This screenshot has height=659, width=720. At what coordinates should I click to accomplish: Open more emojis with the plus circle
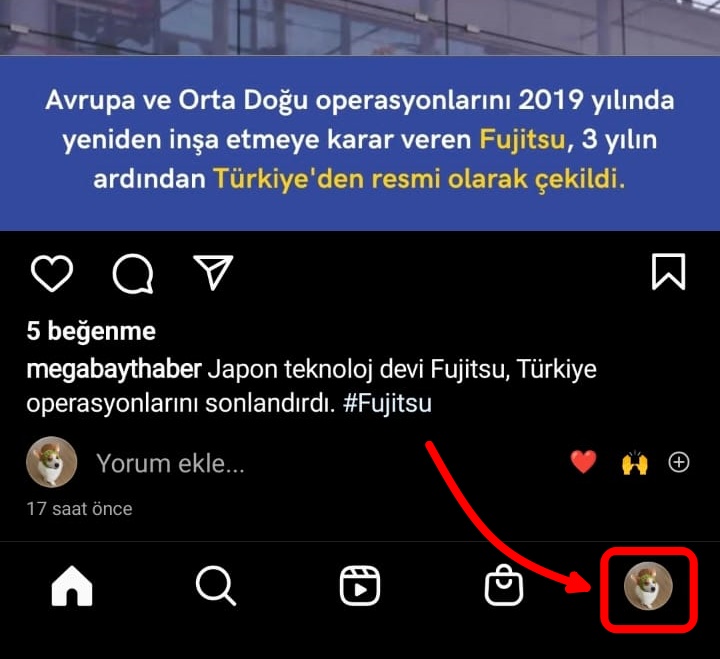click(679, 462)
